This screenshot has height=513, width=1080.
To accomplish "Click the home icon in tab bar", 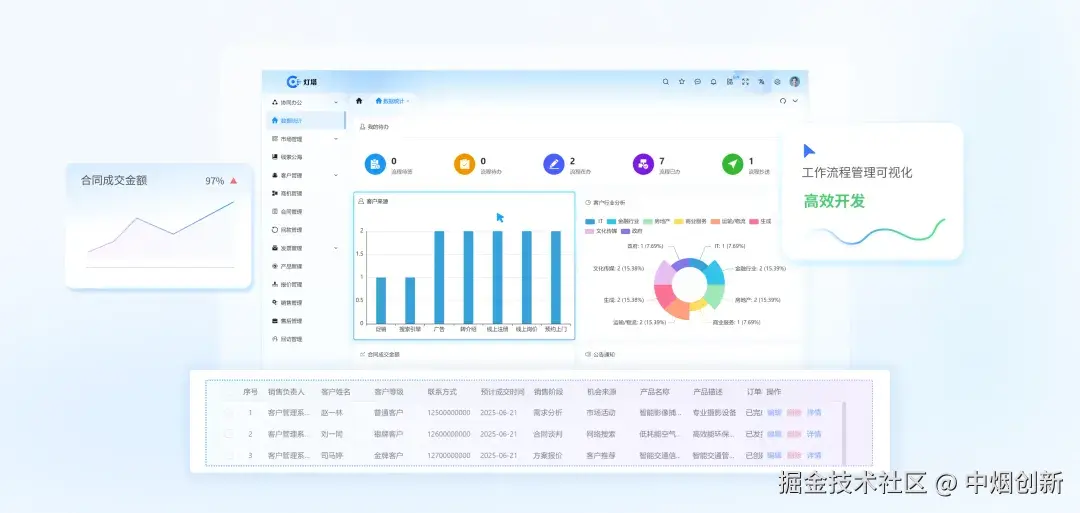I will pyautogui.click(x=359, y=101).
